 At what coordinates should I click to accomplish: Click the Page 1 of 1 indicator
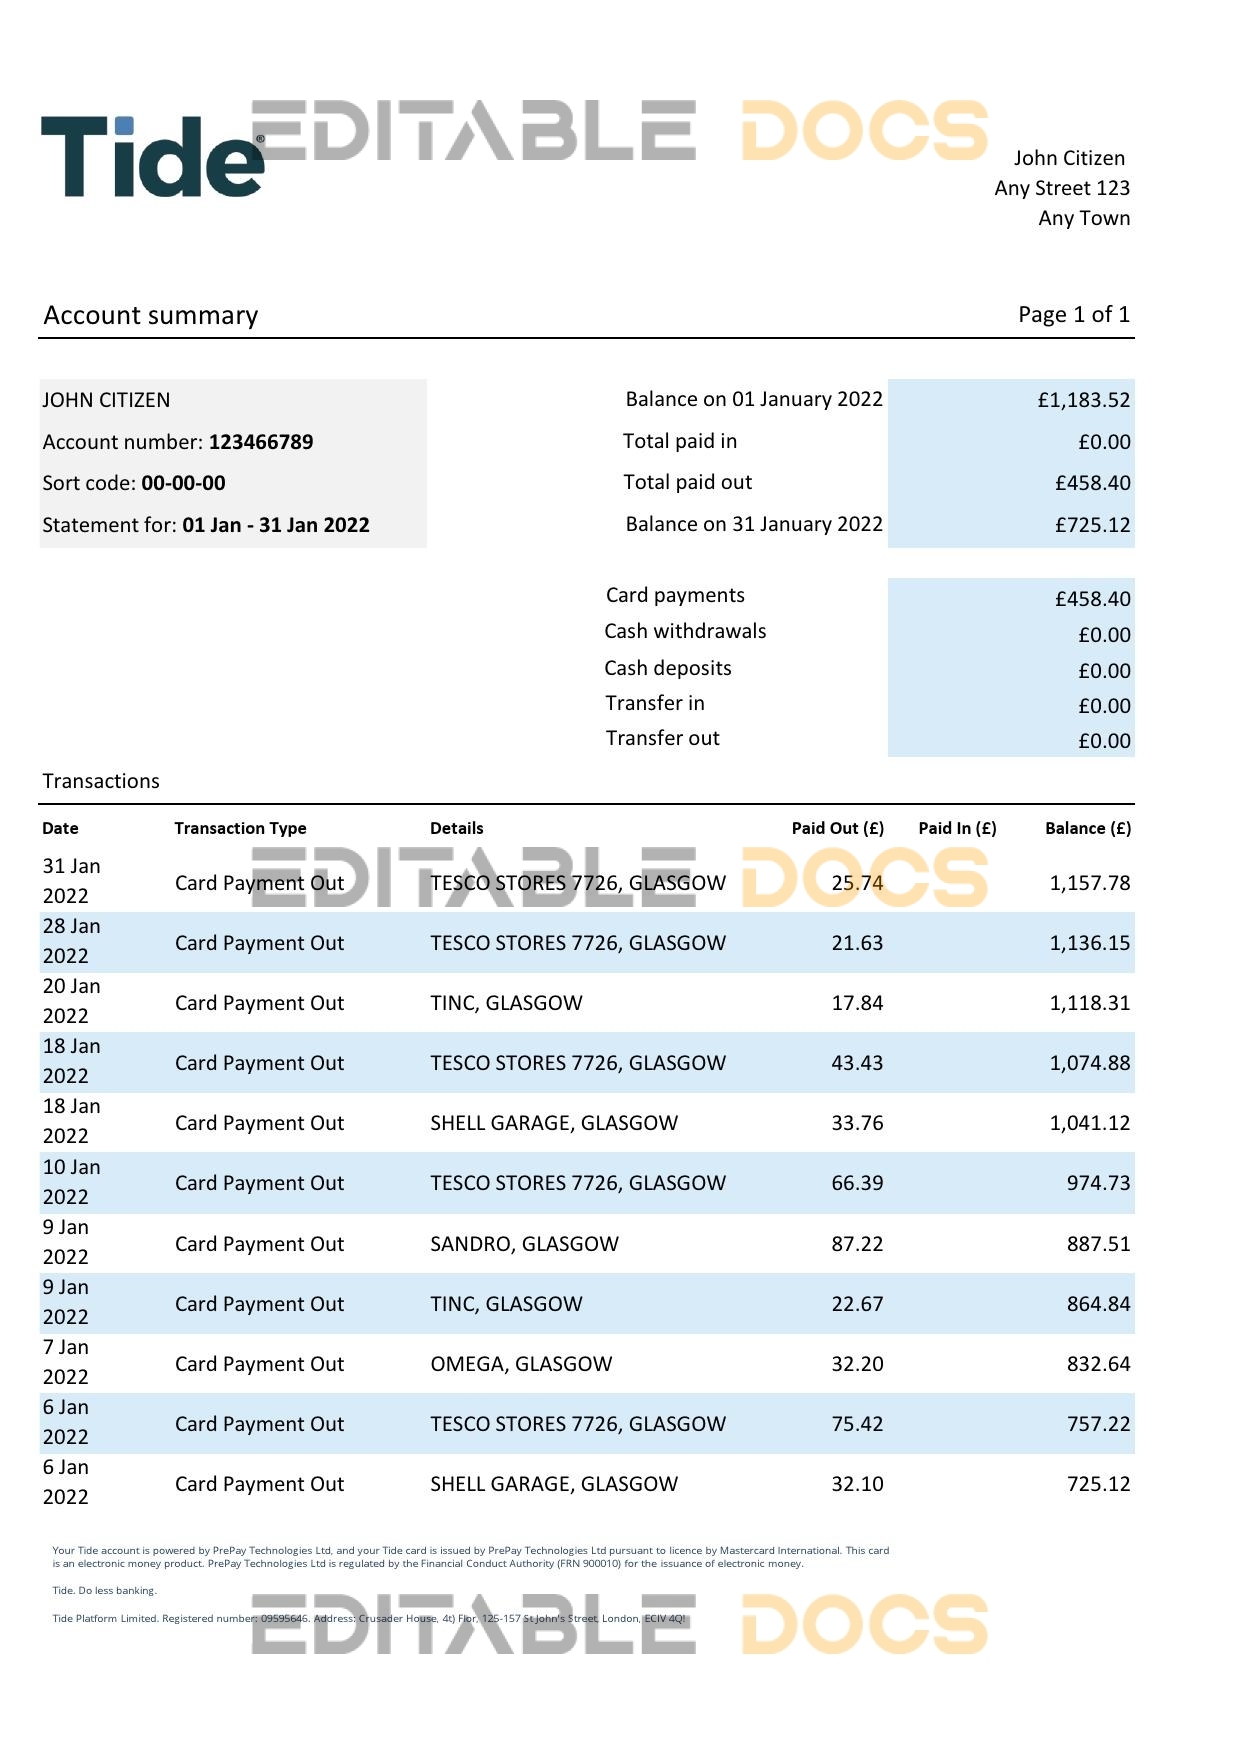point(1073,315)
